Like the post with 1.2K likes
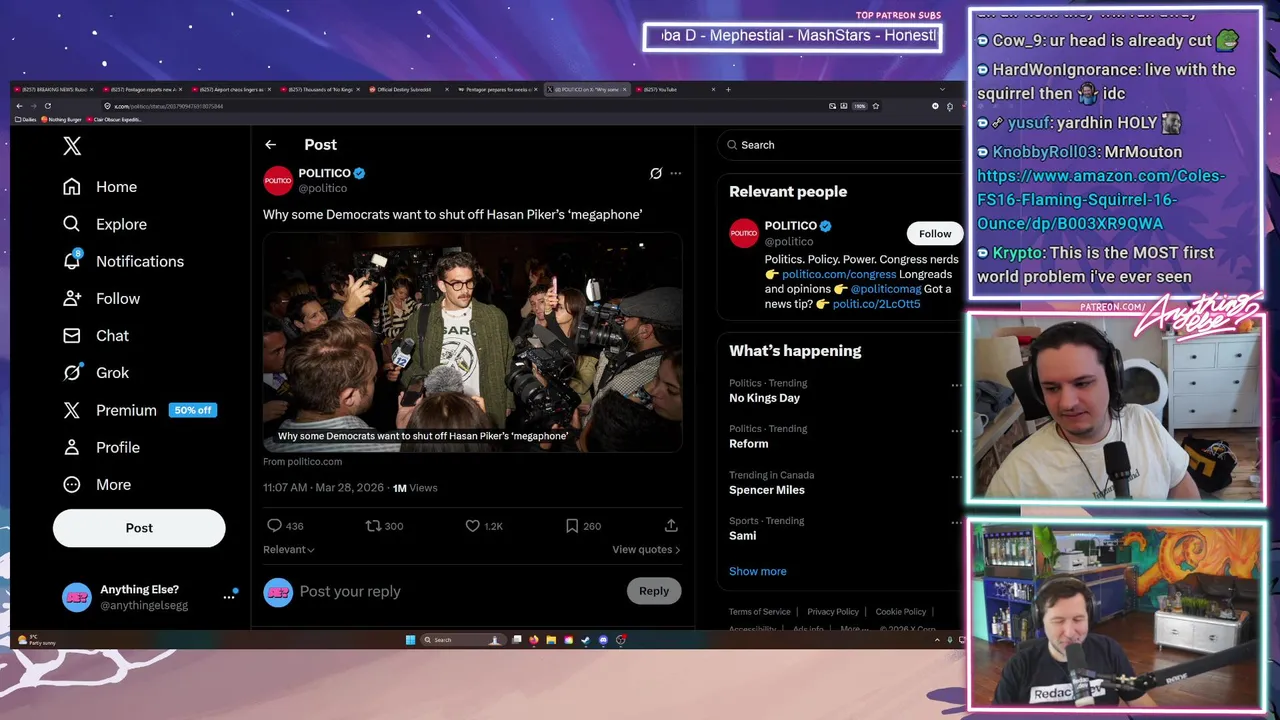The image size is (1280, 720). [473, 526]
